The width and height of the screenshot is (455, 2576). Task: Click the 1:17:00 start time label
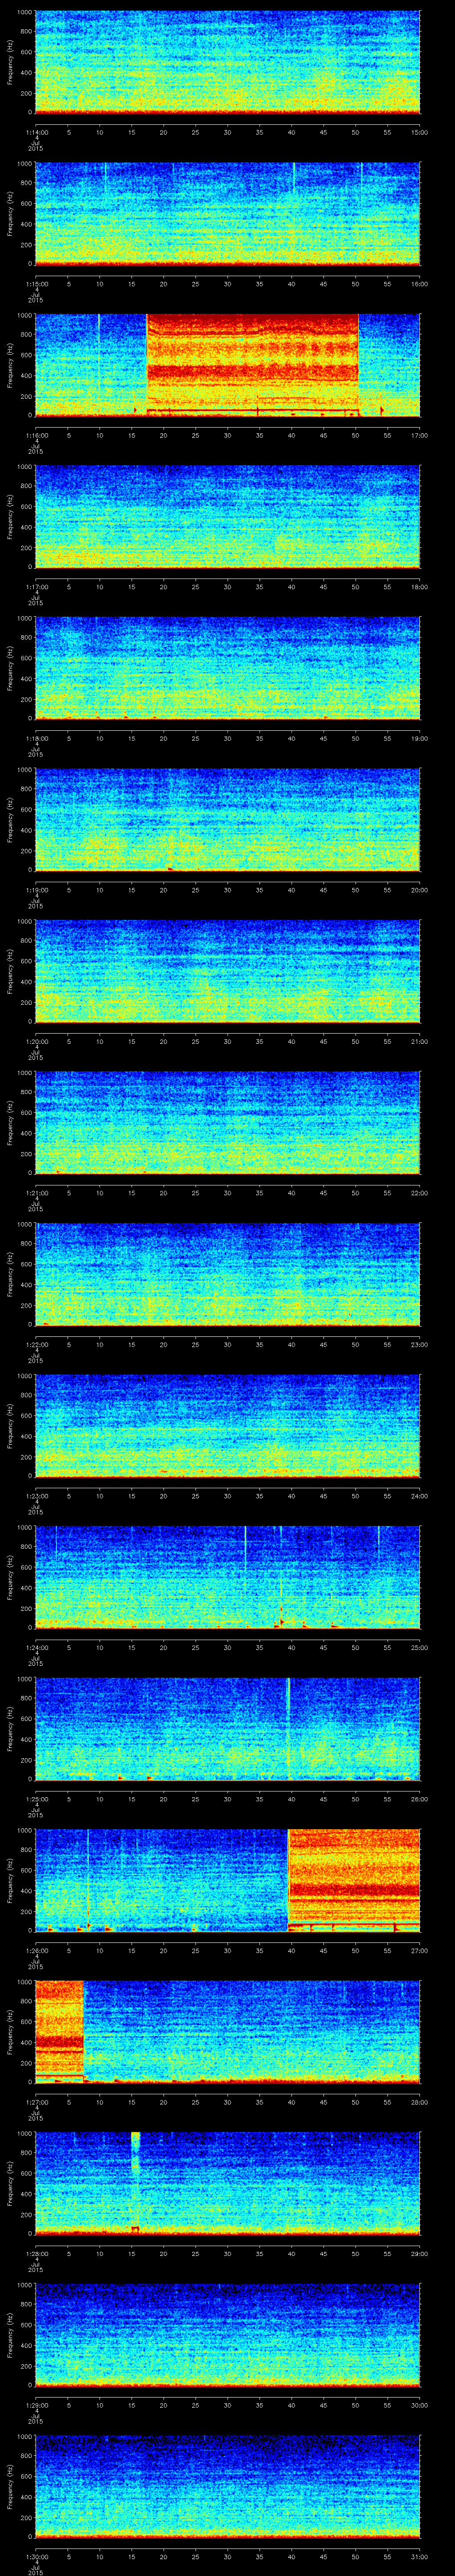36,587
